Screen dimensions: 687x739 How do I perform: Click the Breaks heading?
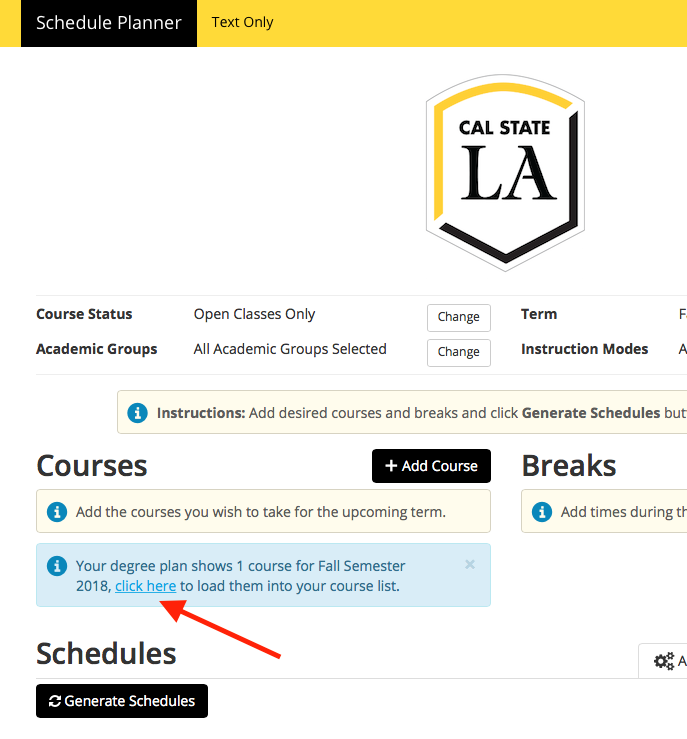click(569, 466)
